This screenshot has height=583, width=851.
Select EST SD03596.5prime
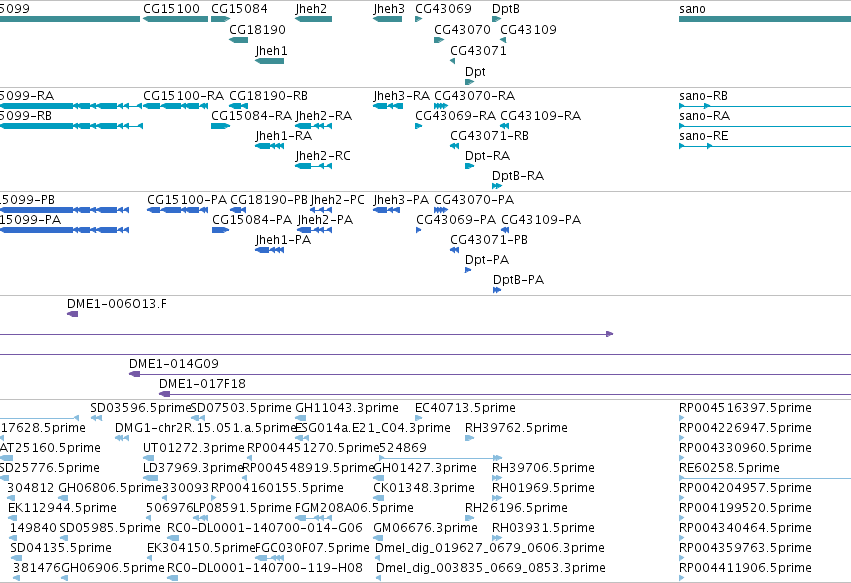(x=97, y=418)
